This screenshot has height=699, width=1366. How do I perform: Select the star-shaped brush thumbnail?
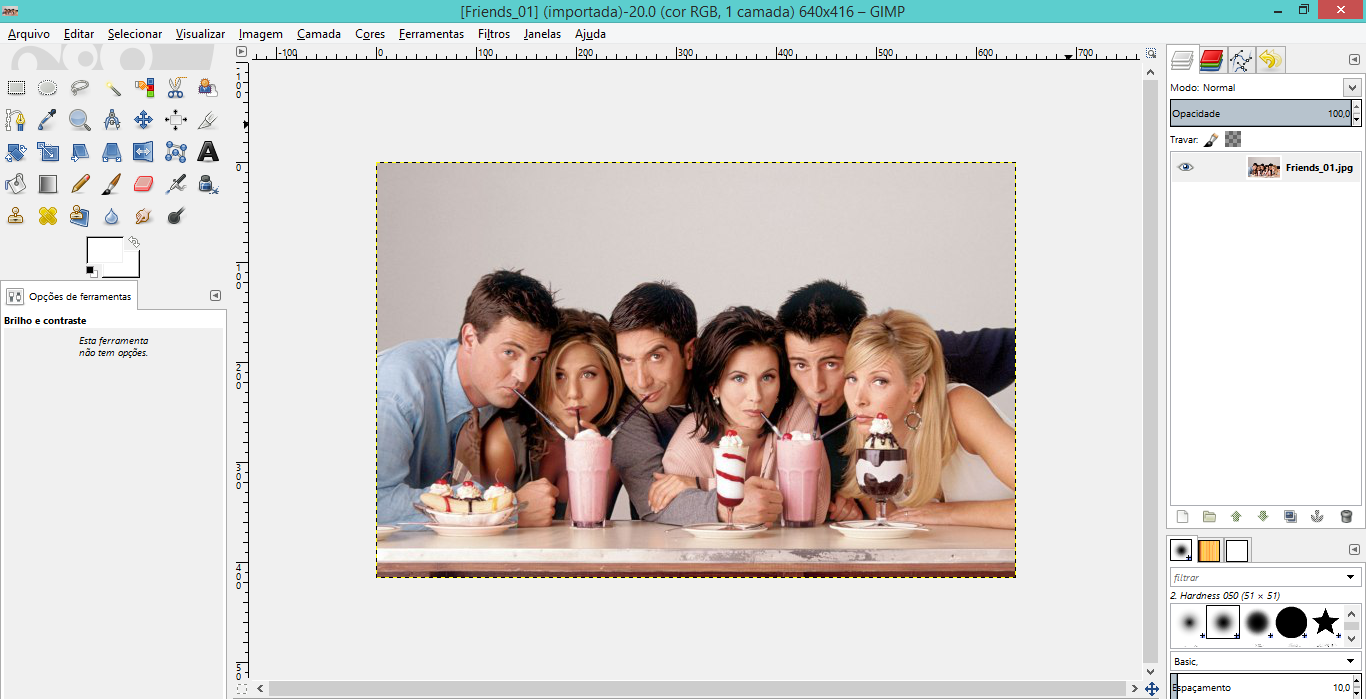point(1325,622)
